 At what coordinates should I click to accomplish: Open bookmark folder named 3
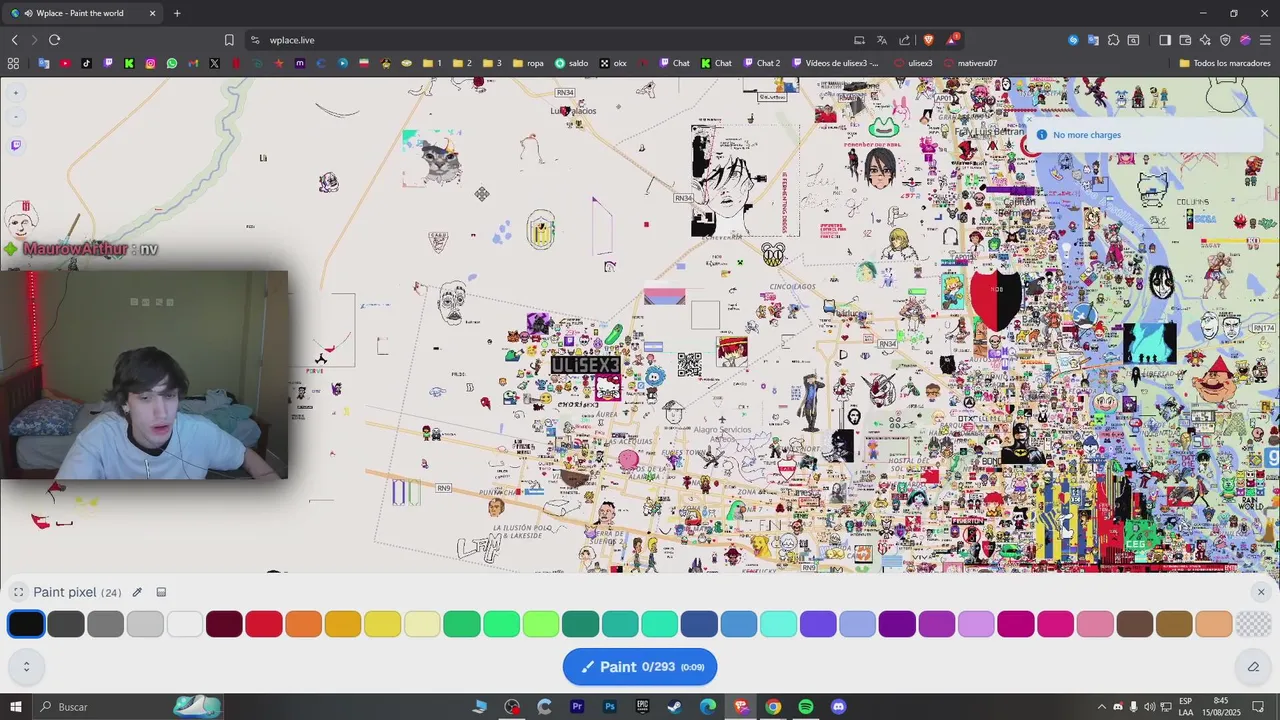pos(492,63)
